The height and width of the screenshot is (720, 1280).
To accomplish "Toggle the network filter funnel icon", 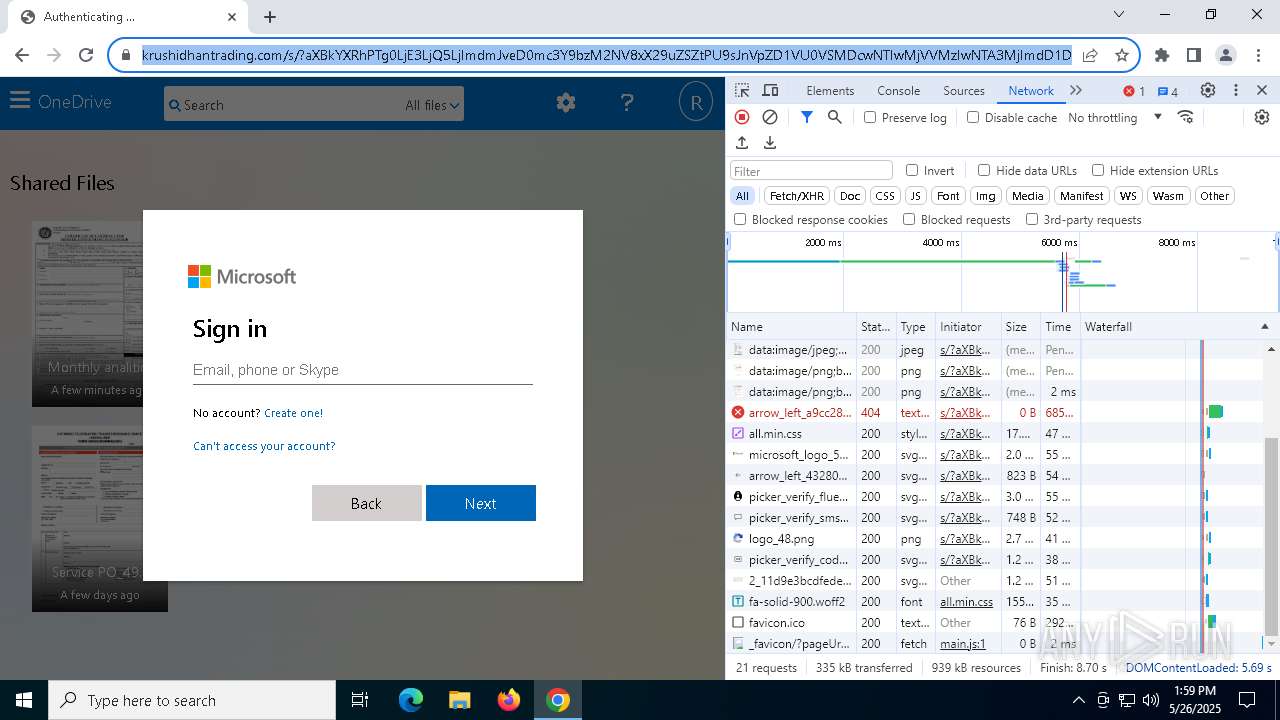I will [807, 117].
